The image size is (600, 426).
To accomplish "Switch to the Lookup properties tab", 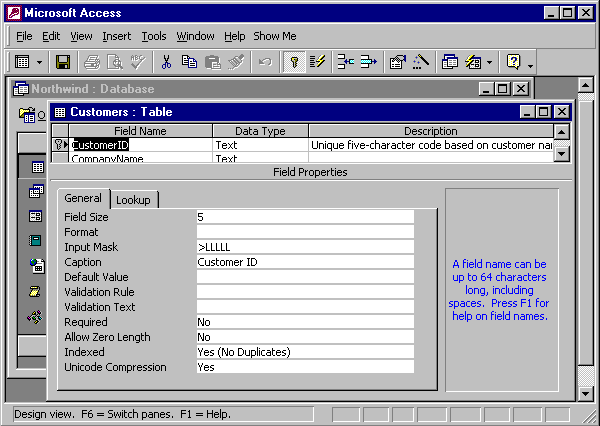I will coord(133,200).
